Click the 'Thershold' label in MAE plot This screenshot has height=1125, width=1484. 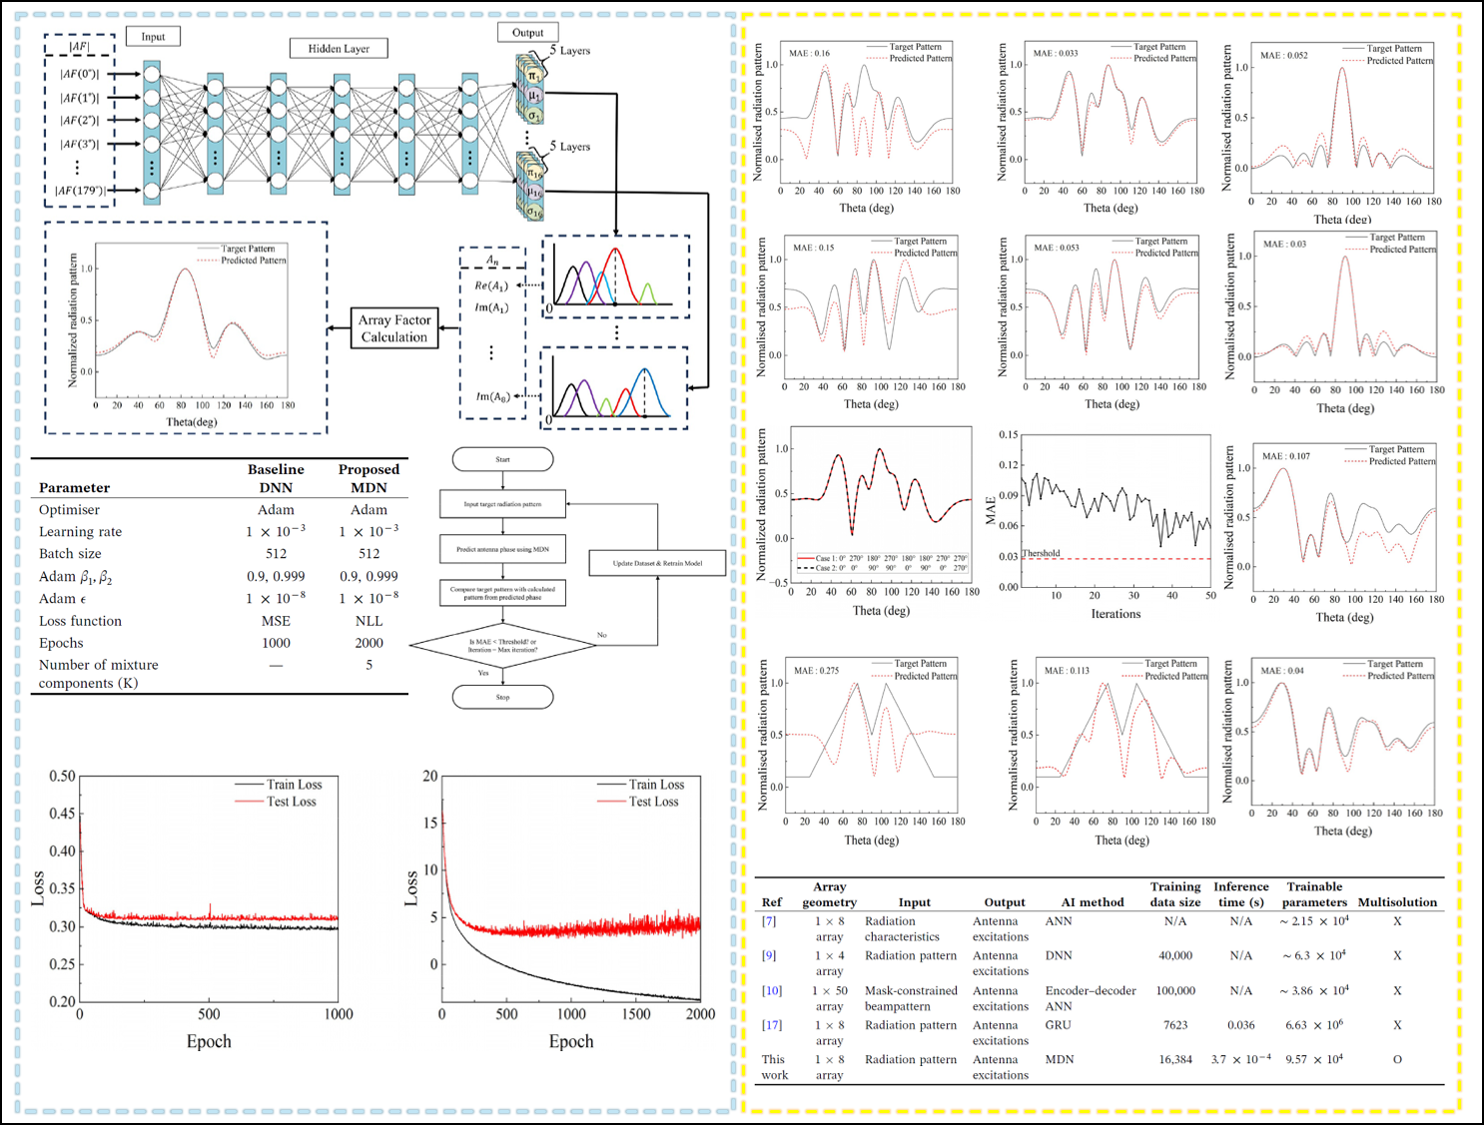[x=1041, y=553]
